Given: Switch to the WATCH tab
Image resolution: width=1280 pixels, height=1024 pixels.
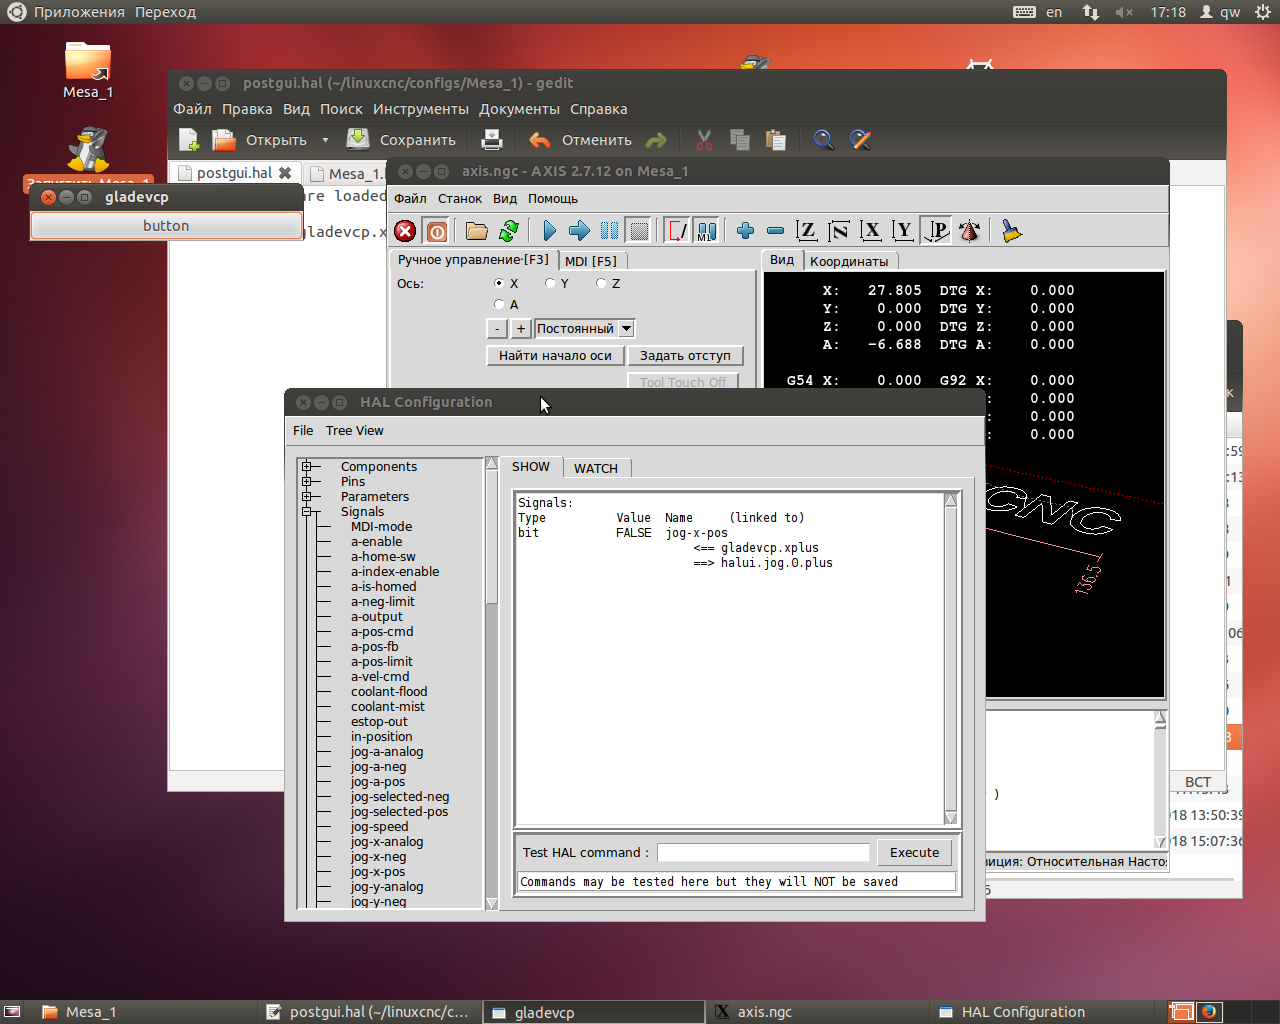Looking at the screenshot, I should pyautogui.click(x=595, y=468).
